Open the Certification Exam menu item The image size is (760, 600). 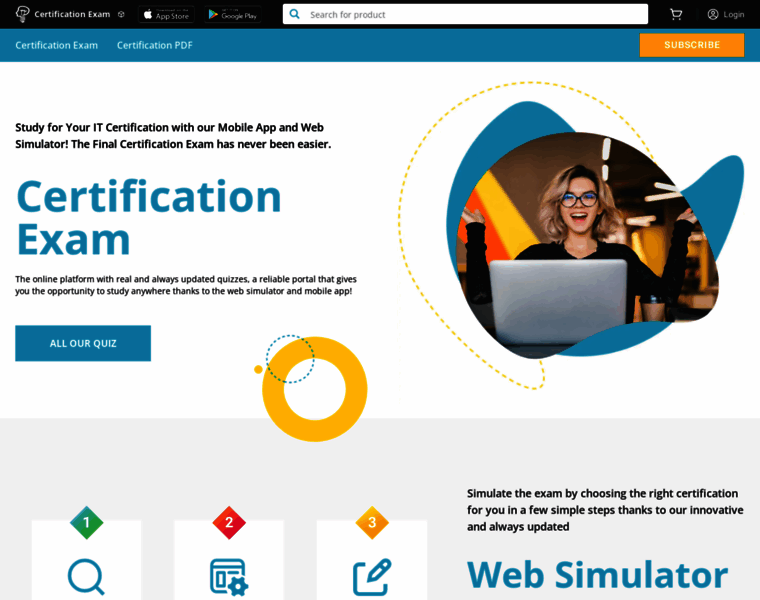pos(57,45)
